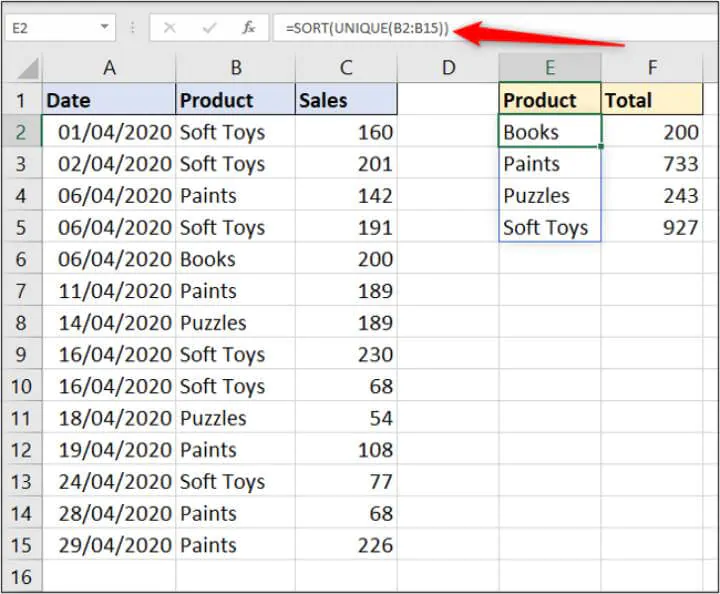Click the Name Box showing E2
720x594 pixels.
(60, 28)
